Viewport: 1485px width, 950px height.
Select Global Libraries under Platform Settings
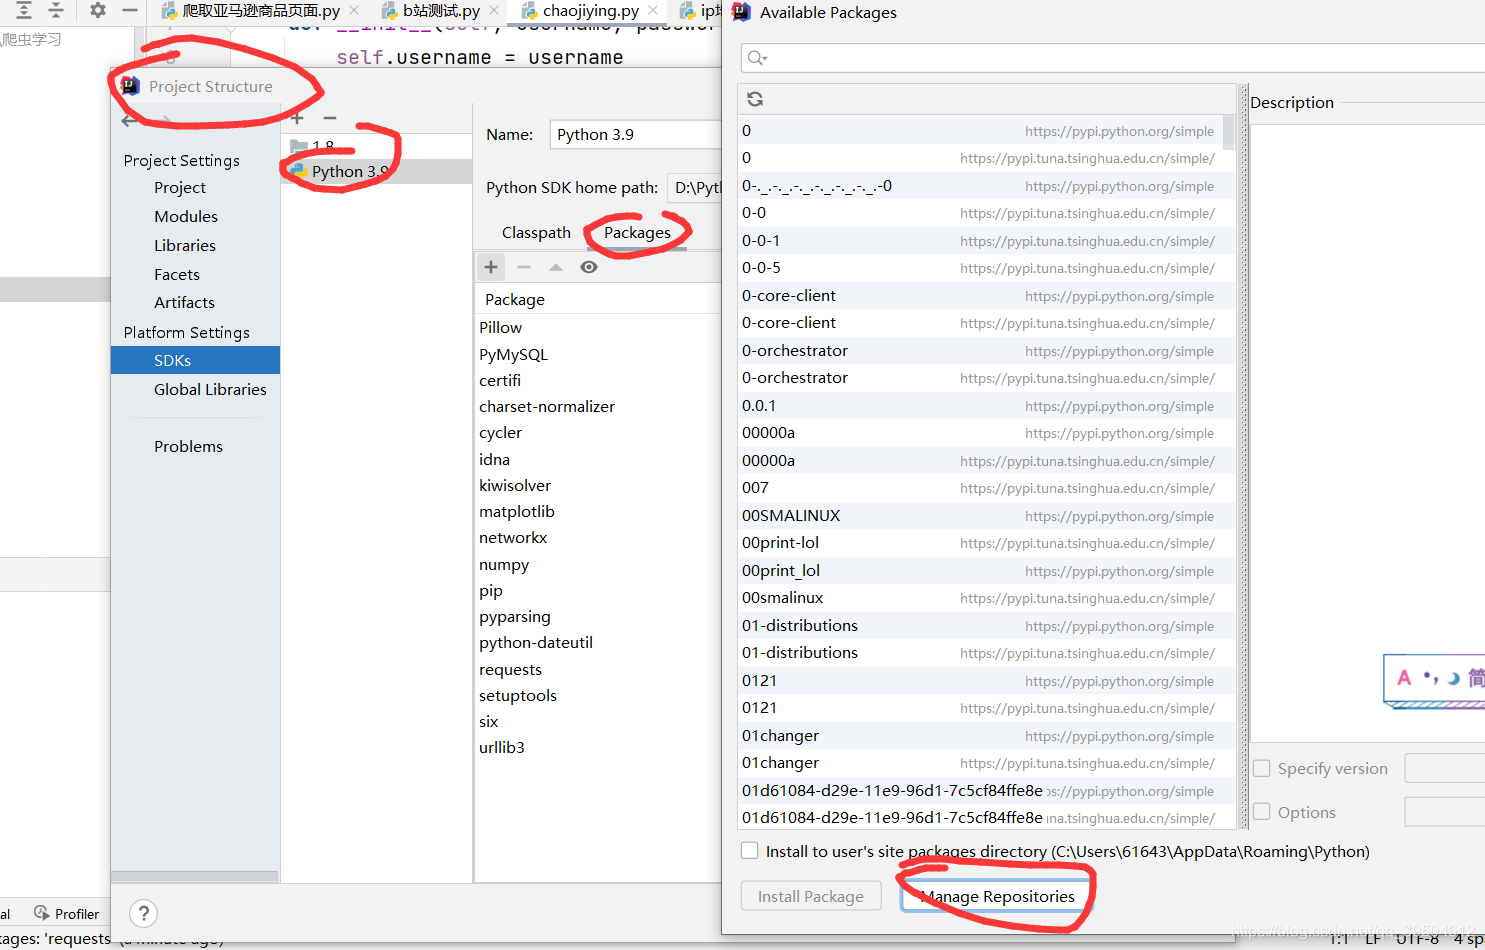point(210,389)
